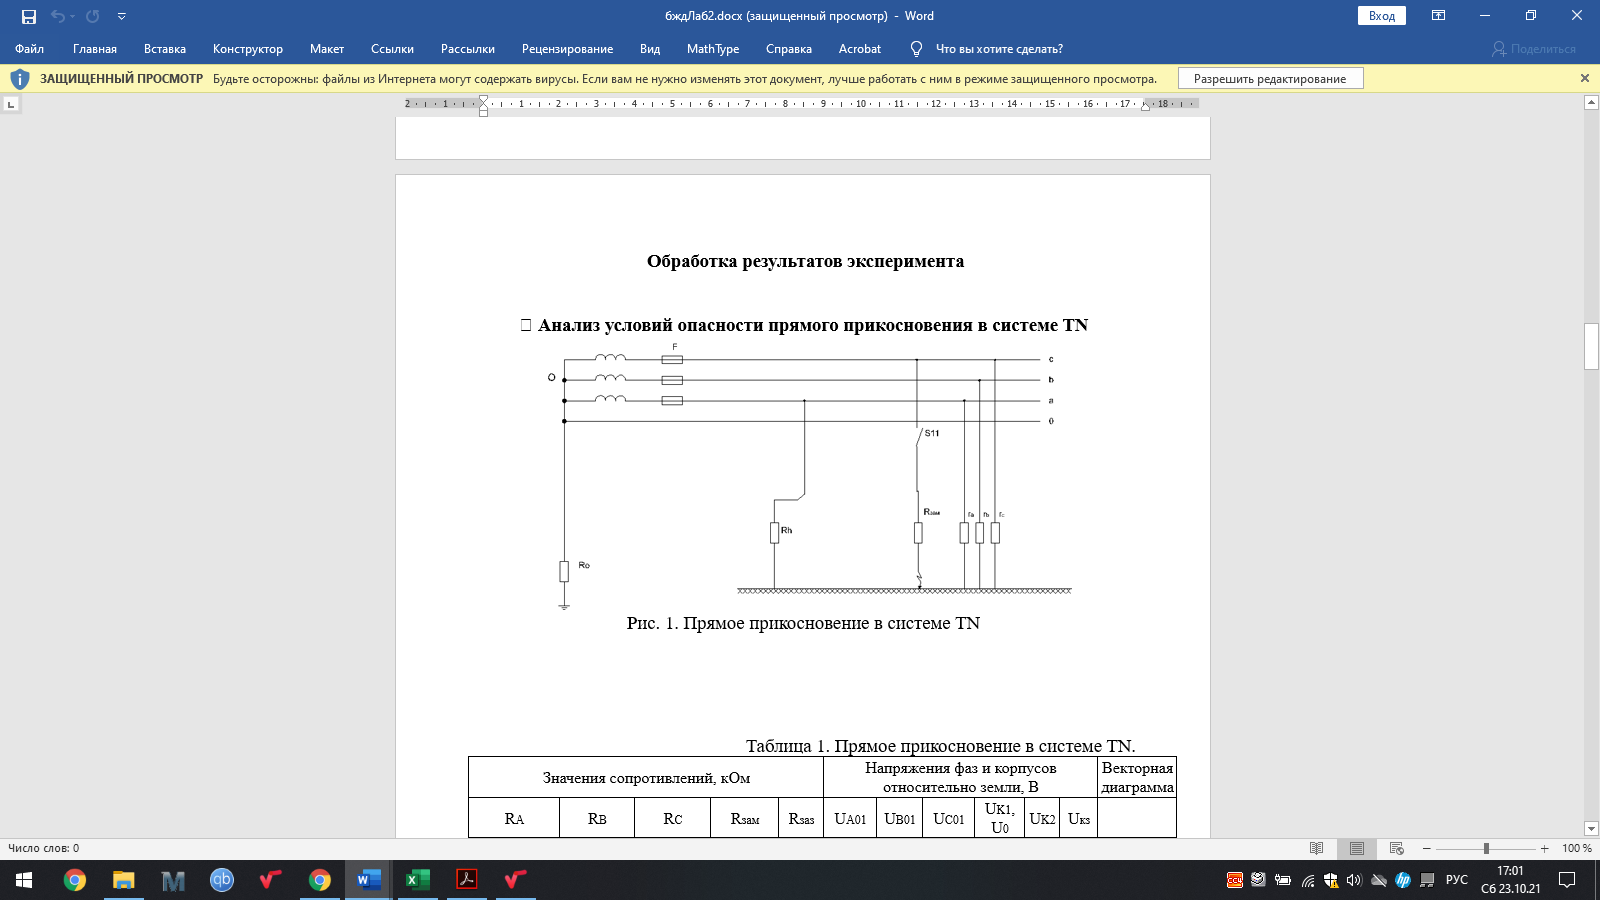Open qBittorrent from the taskbar

222,880
